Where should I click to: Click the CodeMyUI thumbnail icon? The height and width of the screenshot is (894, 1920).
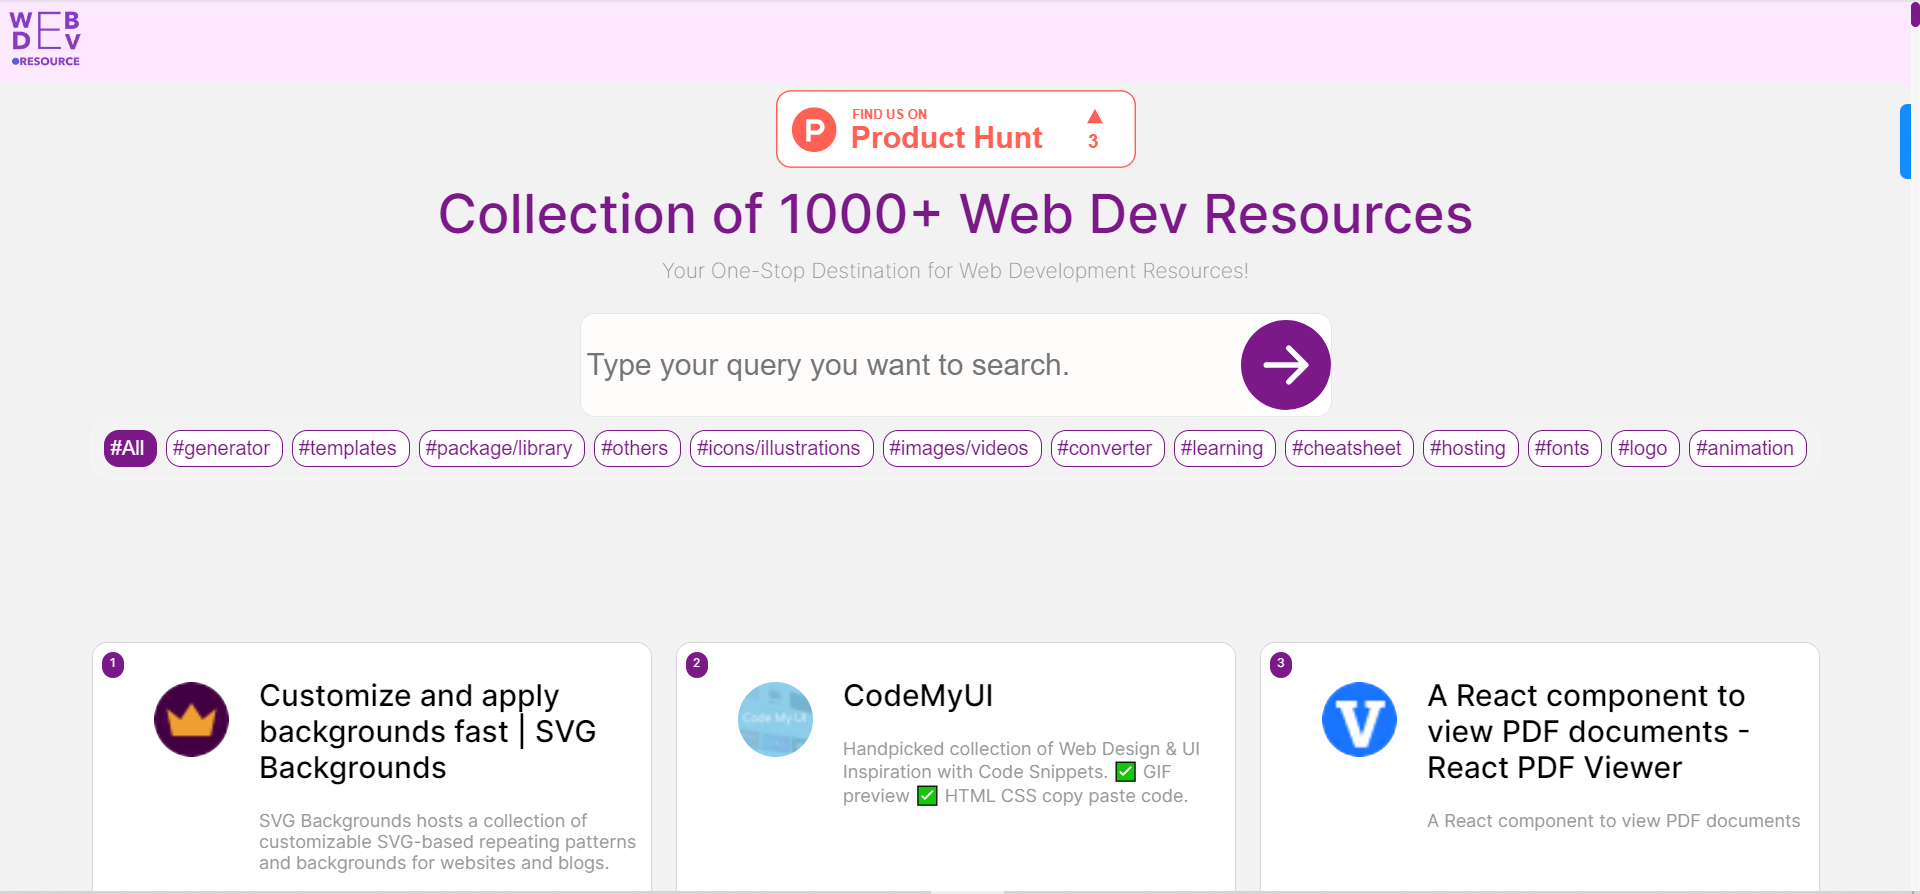pyautogui.click(x=775, y=719)
